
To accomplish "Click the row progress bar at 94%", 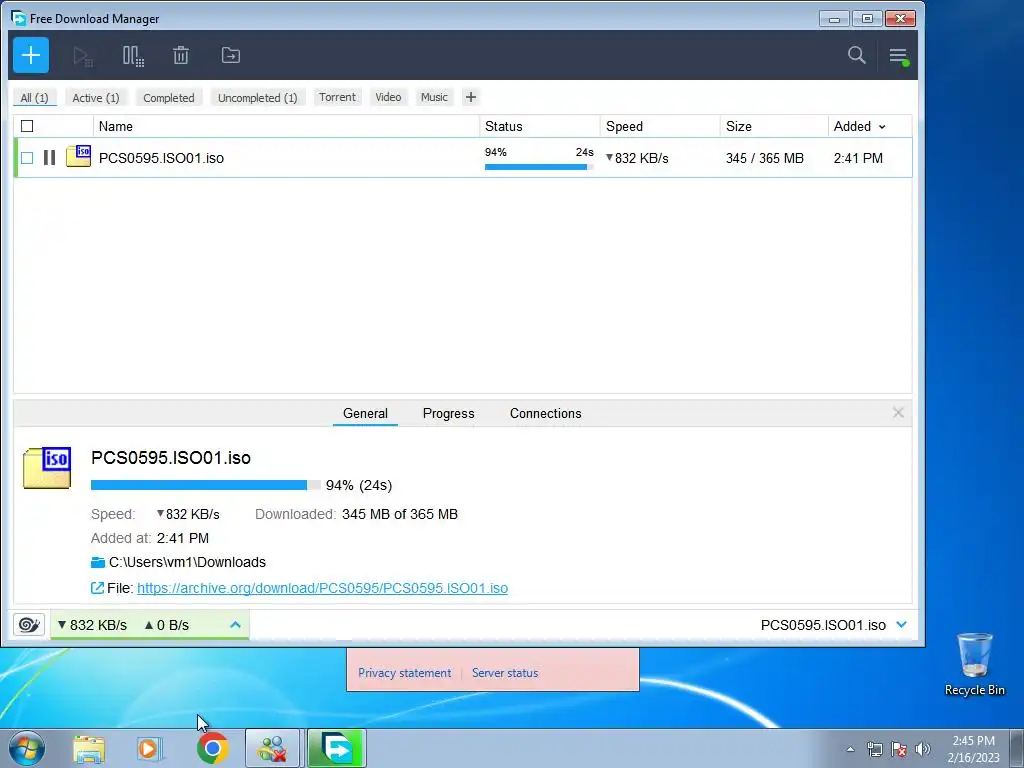I will (539, 167).
